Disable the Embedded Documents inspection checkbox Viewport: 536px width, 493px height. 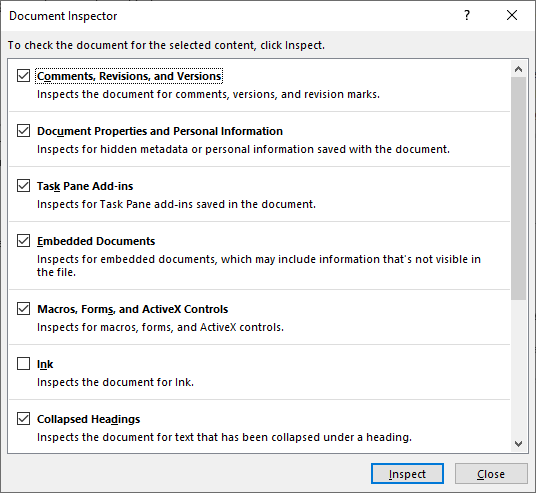click(x=23, y=241)
